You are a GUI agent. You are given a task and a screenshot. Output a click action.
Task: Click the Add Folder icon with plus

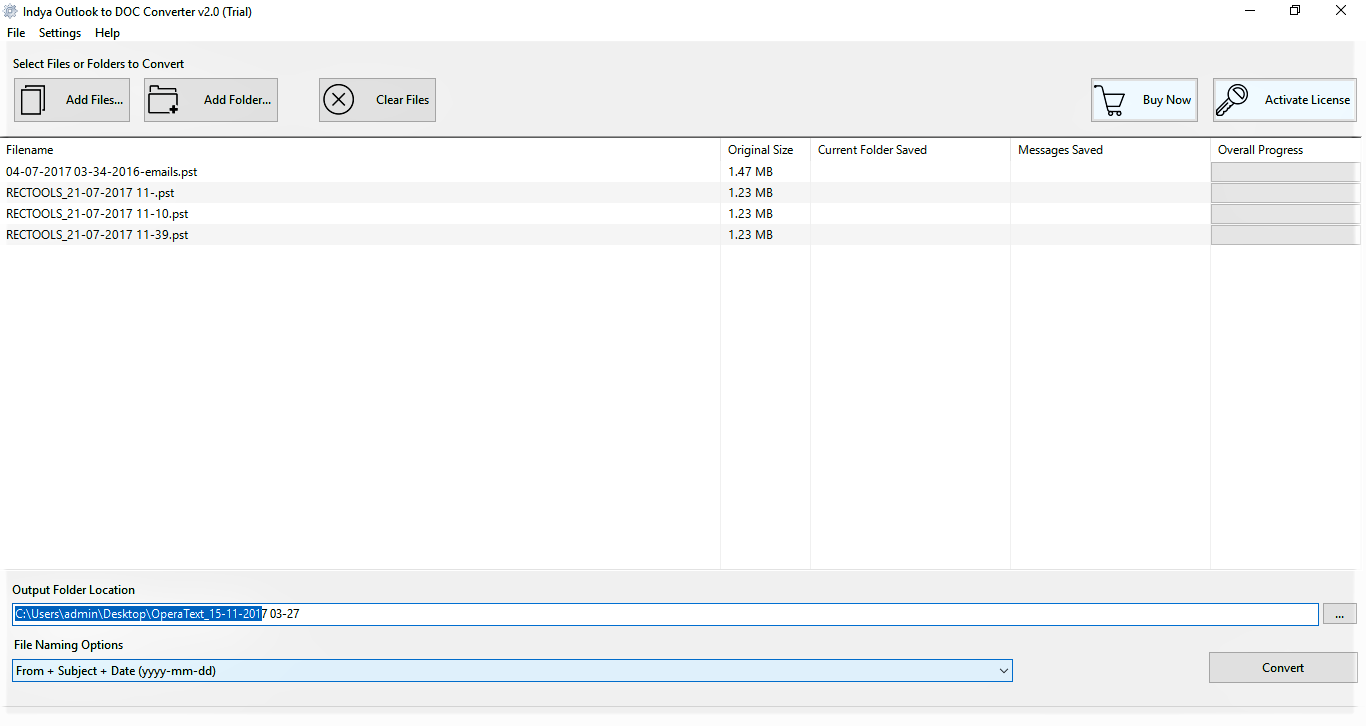[163, 100]
